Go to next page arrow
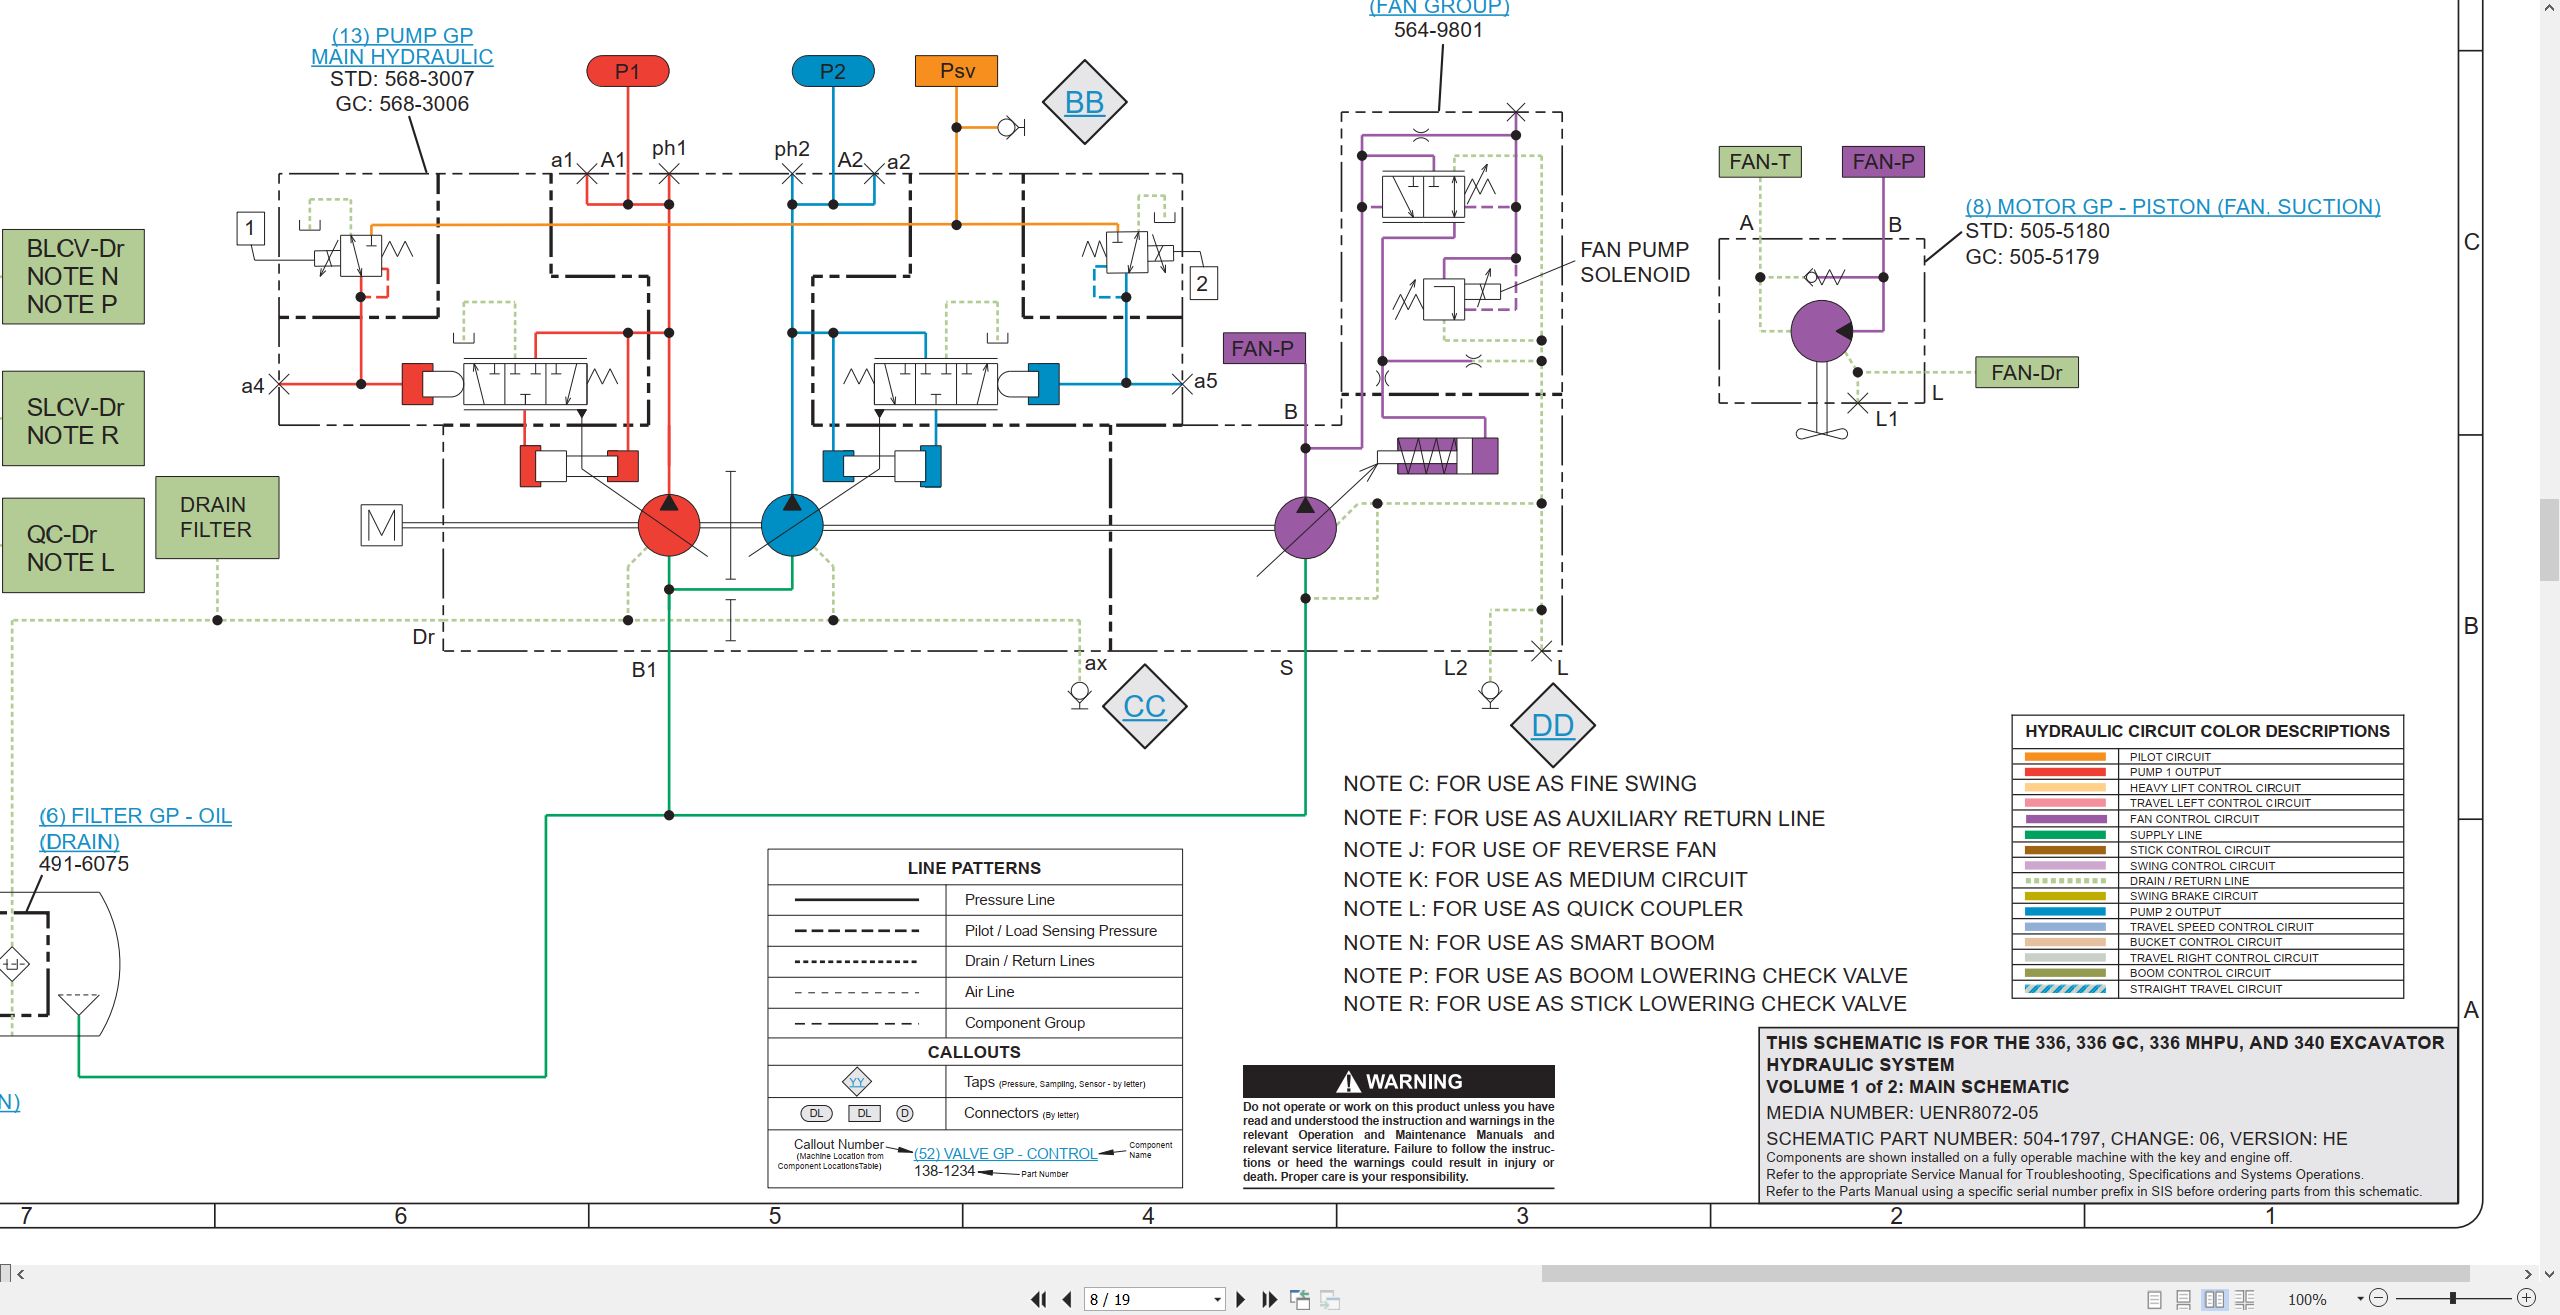The image size is (2560, 1315). (x=1241, y=1299)
